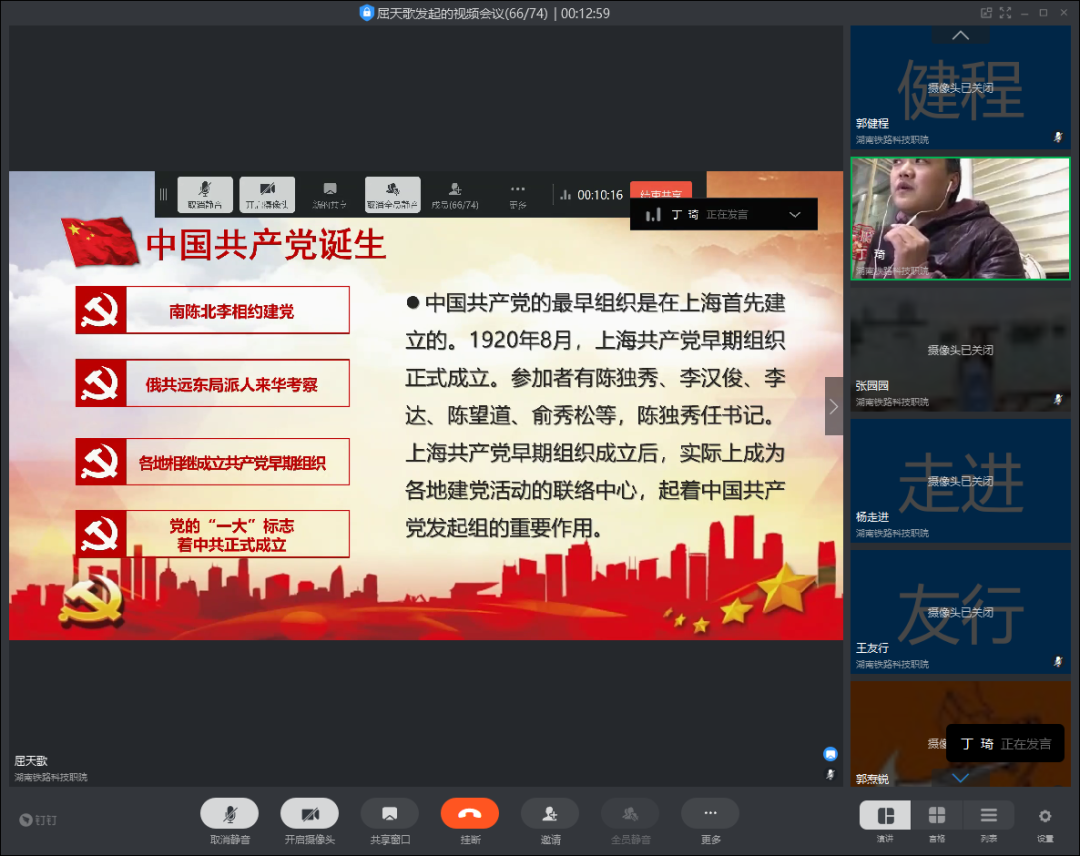Click the slide title 中国共产党诞生
Viewport: 1080px width, 856px height.
tap(266, 244)
